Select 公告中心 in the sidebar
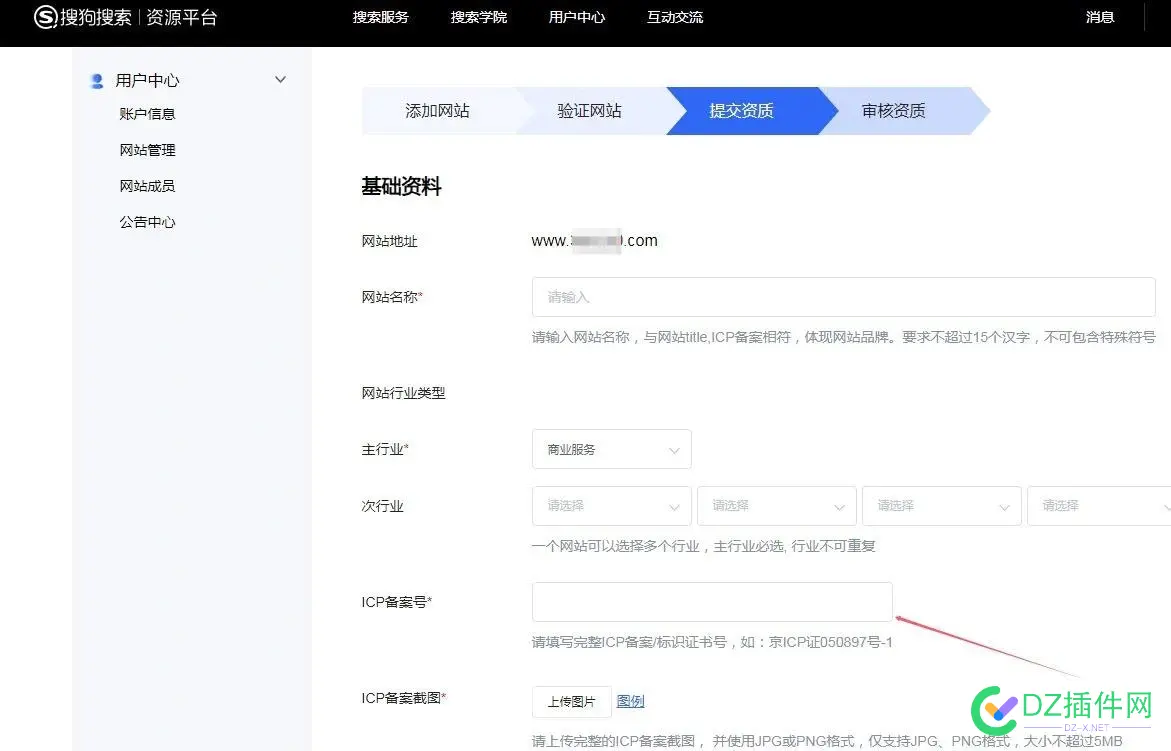The image size is (1171, 751). pyautogui.click(x=147, y=221)
